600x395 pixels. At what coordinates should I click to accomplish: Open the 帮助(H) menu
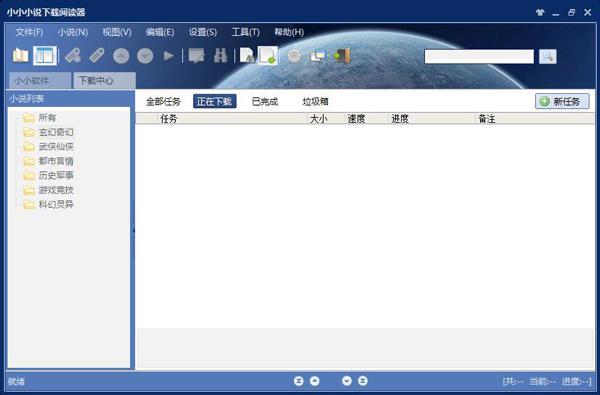click(x=289, y=33)
